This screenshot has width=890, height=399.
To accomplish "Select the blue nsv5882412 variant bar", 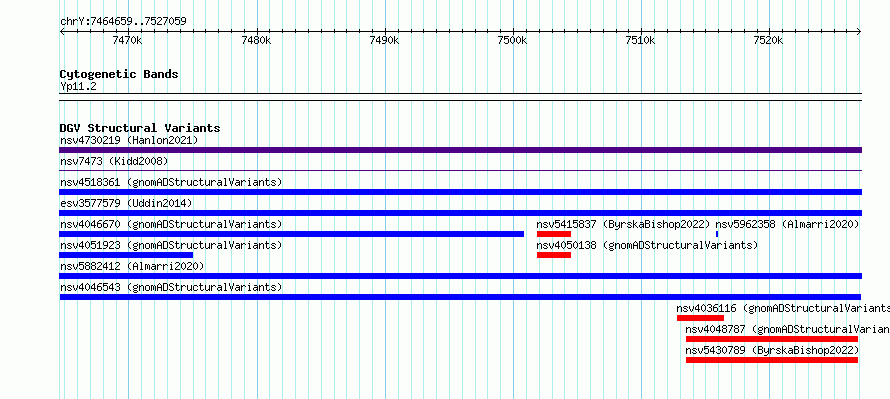I will (460, 276).
